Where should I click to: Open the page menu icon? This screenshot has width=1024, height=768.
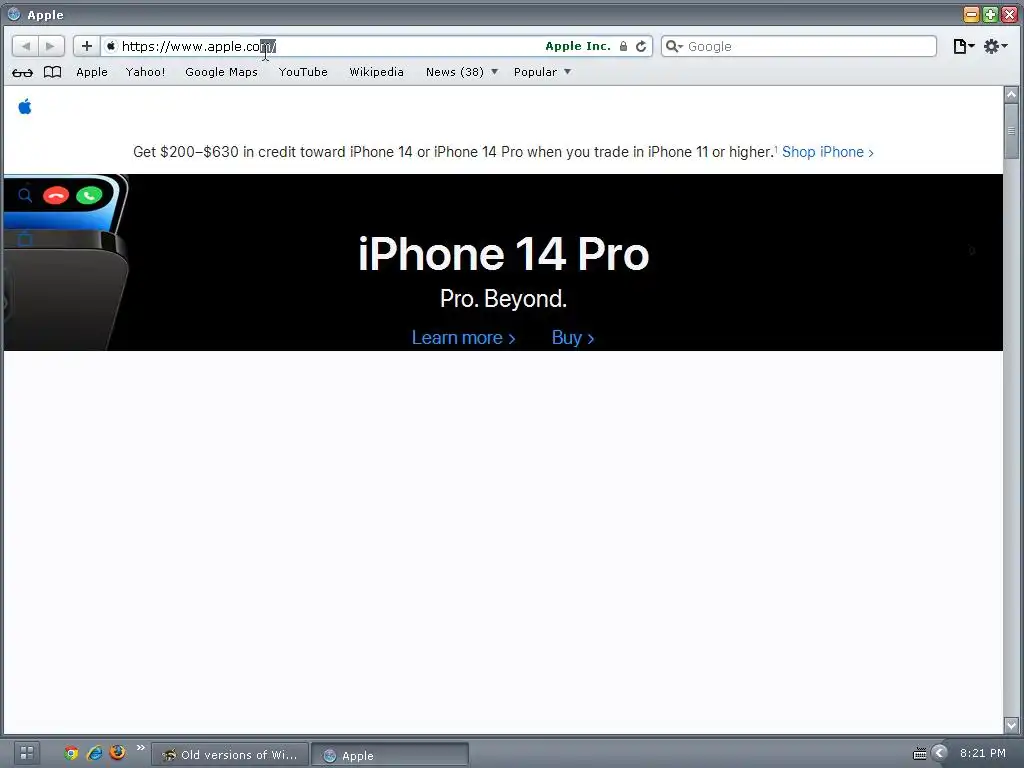(963, 46)
